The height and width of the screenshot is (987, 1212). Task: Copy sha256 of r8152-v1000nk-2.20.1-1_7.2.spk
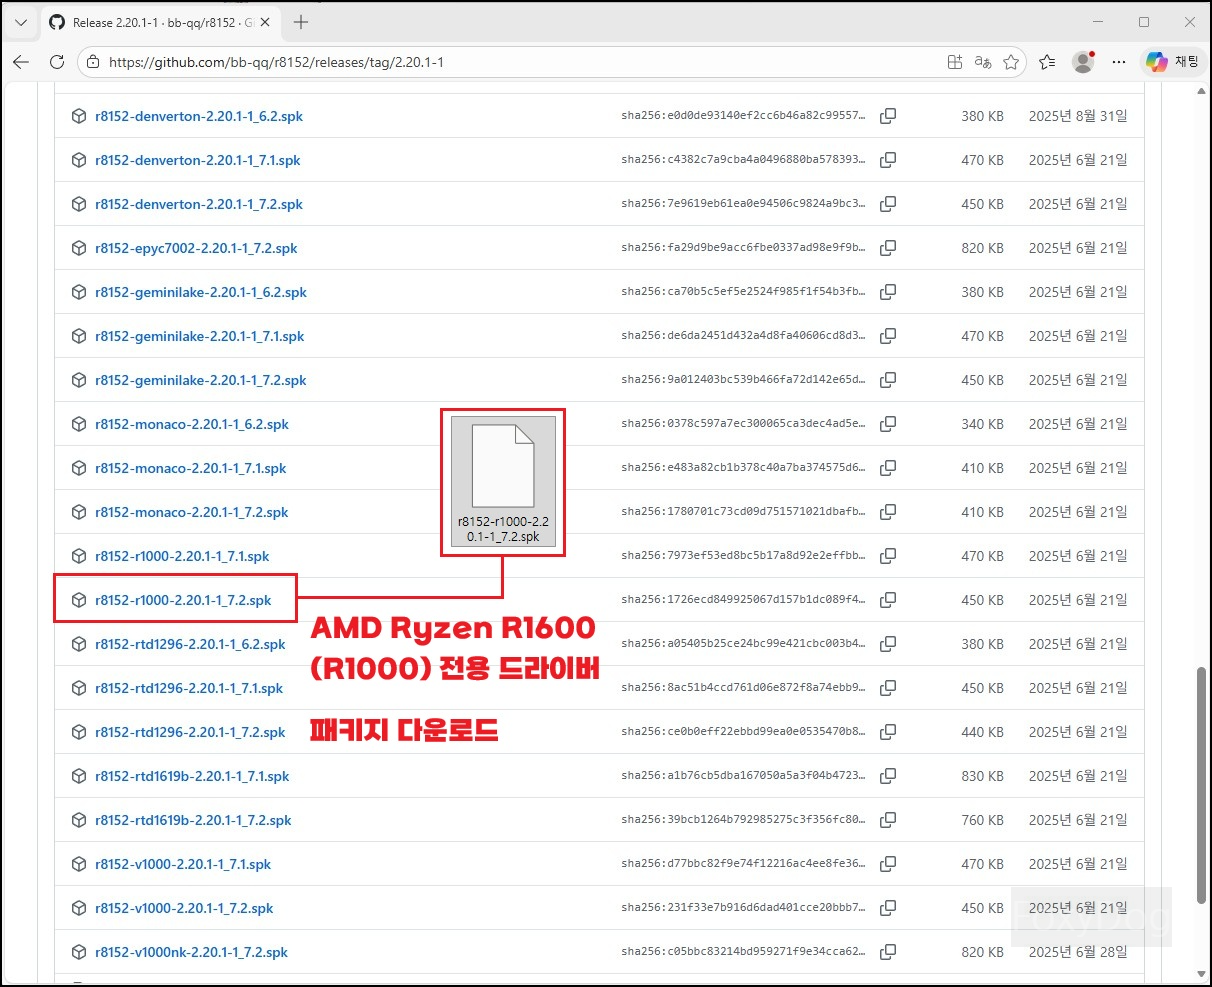[887, 952]
